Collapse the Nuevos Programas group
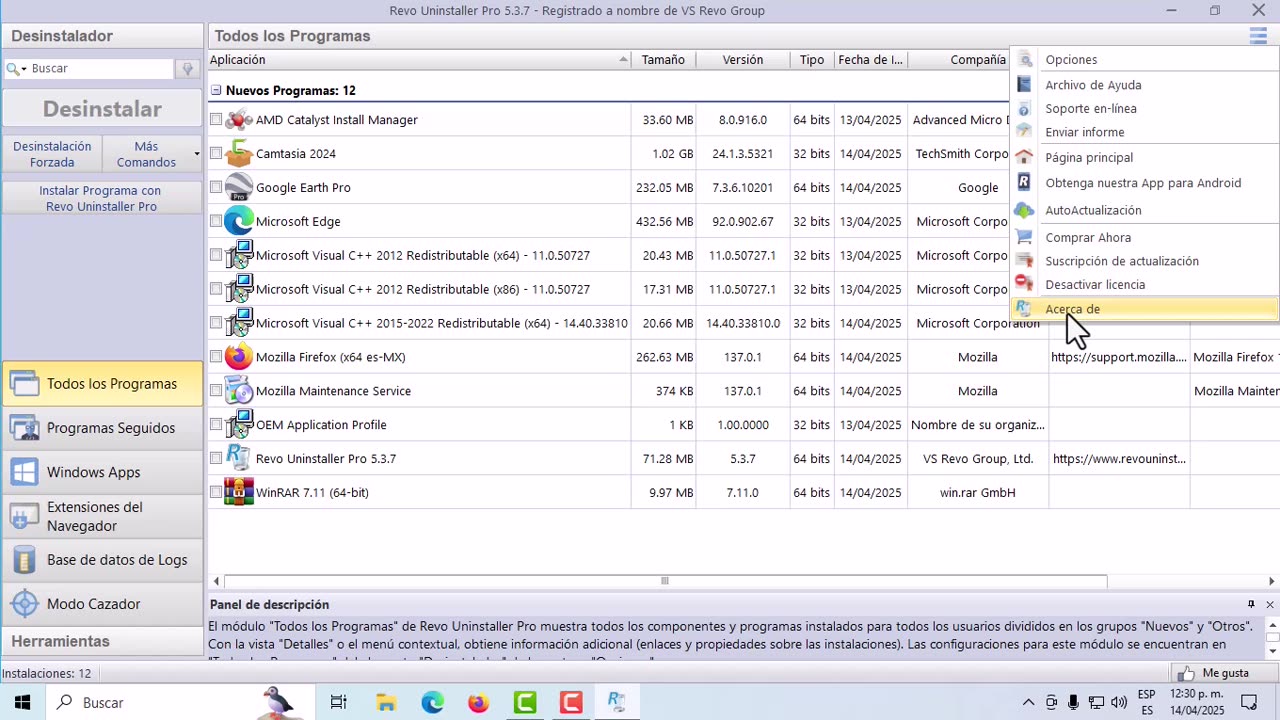 point(216,90)
